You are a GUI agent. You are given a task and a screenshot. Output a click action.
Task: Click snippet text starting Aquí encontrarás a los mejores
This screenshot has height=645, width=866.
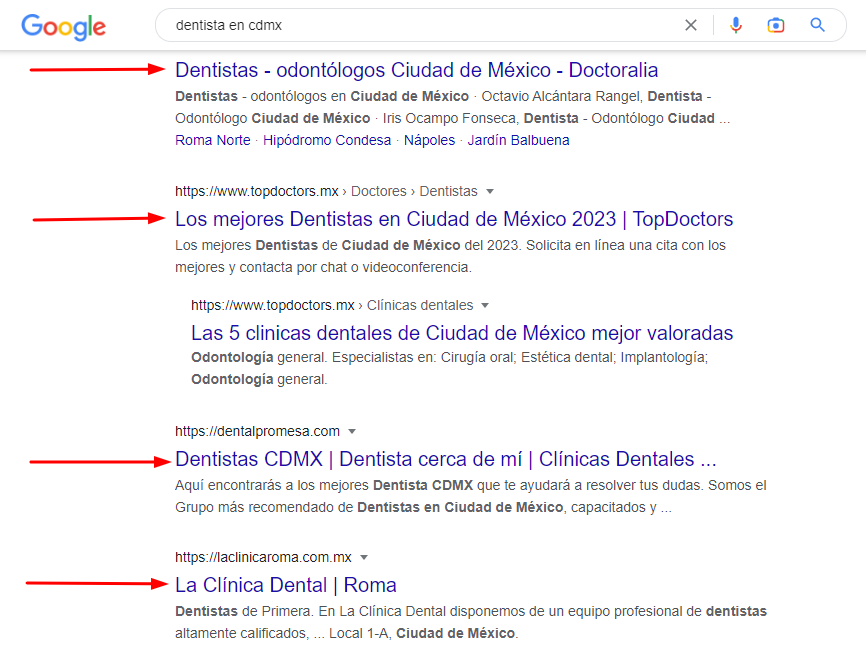471,496
